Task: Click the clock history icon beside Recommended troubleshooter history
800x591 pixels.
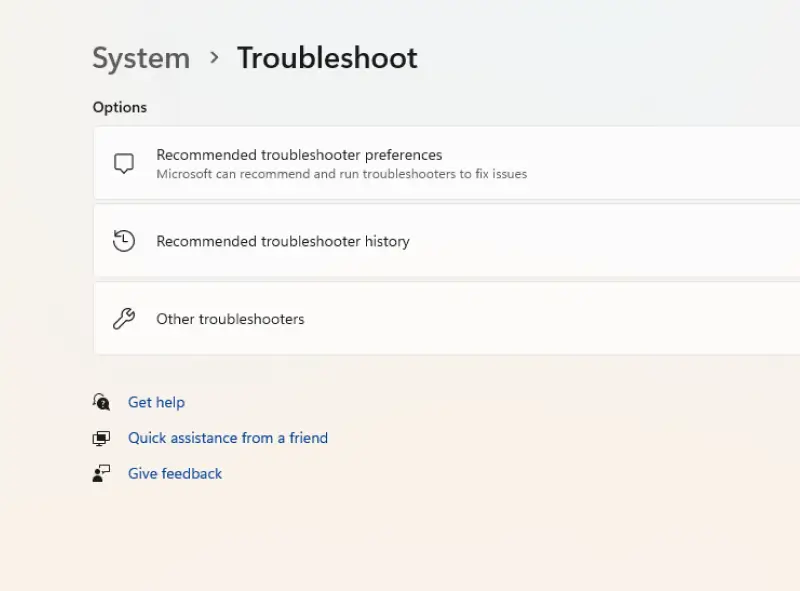Action: point(124,241)
